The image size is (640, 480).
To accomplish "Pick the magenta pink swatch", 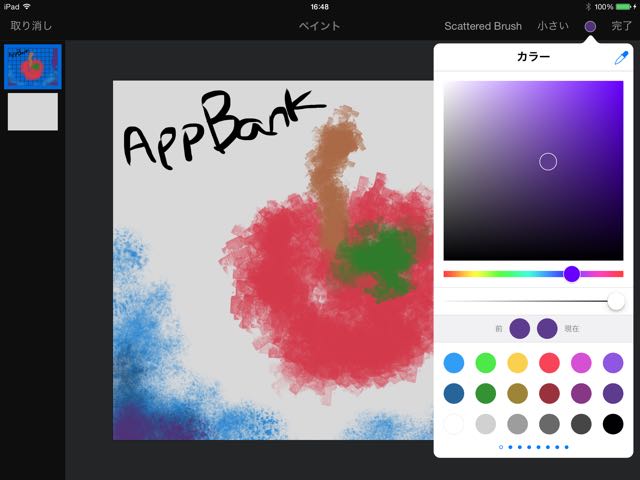I will click(x=581, y=363).
